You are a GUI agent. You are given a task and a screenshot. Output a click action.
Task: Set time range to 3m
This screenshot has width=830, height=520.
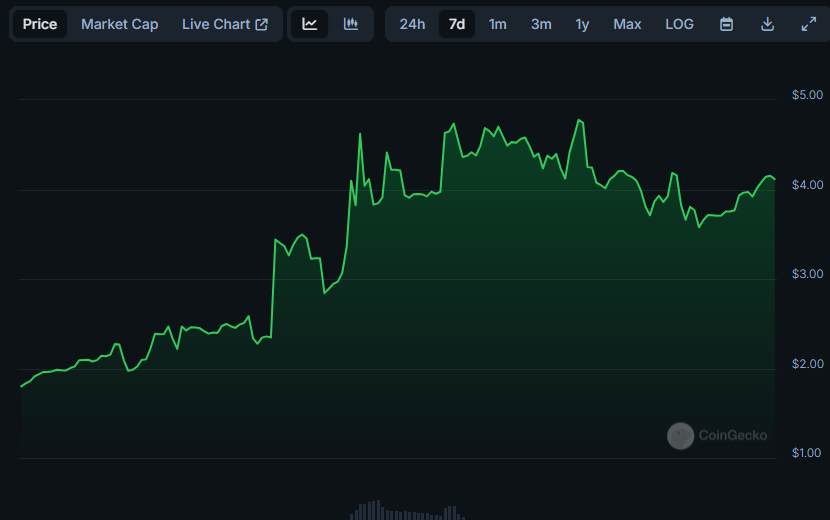541,24
